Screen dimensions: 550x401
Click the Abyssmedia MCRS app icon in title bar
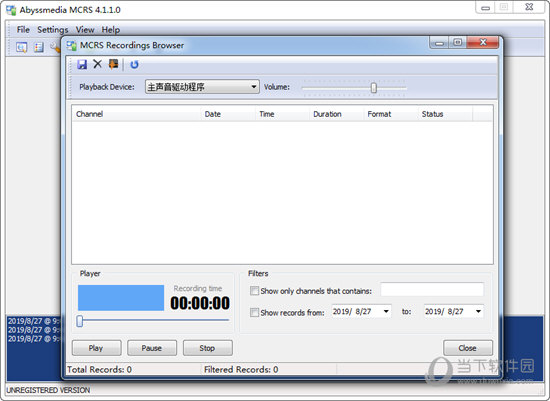tap(11, 10)
